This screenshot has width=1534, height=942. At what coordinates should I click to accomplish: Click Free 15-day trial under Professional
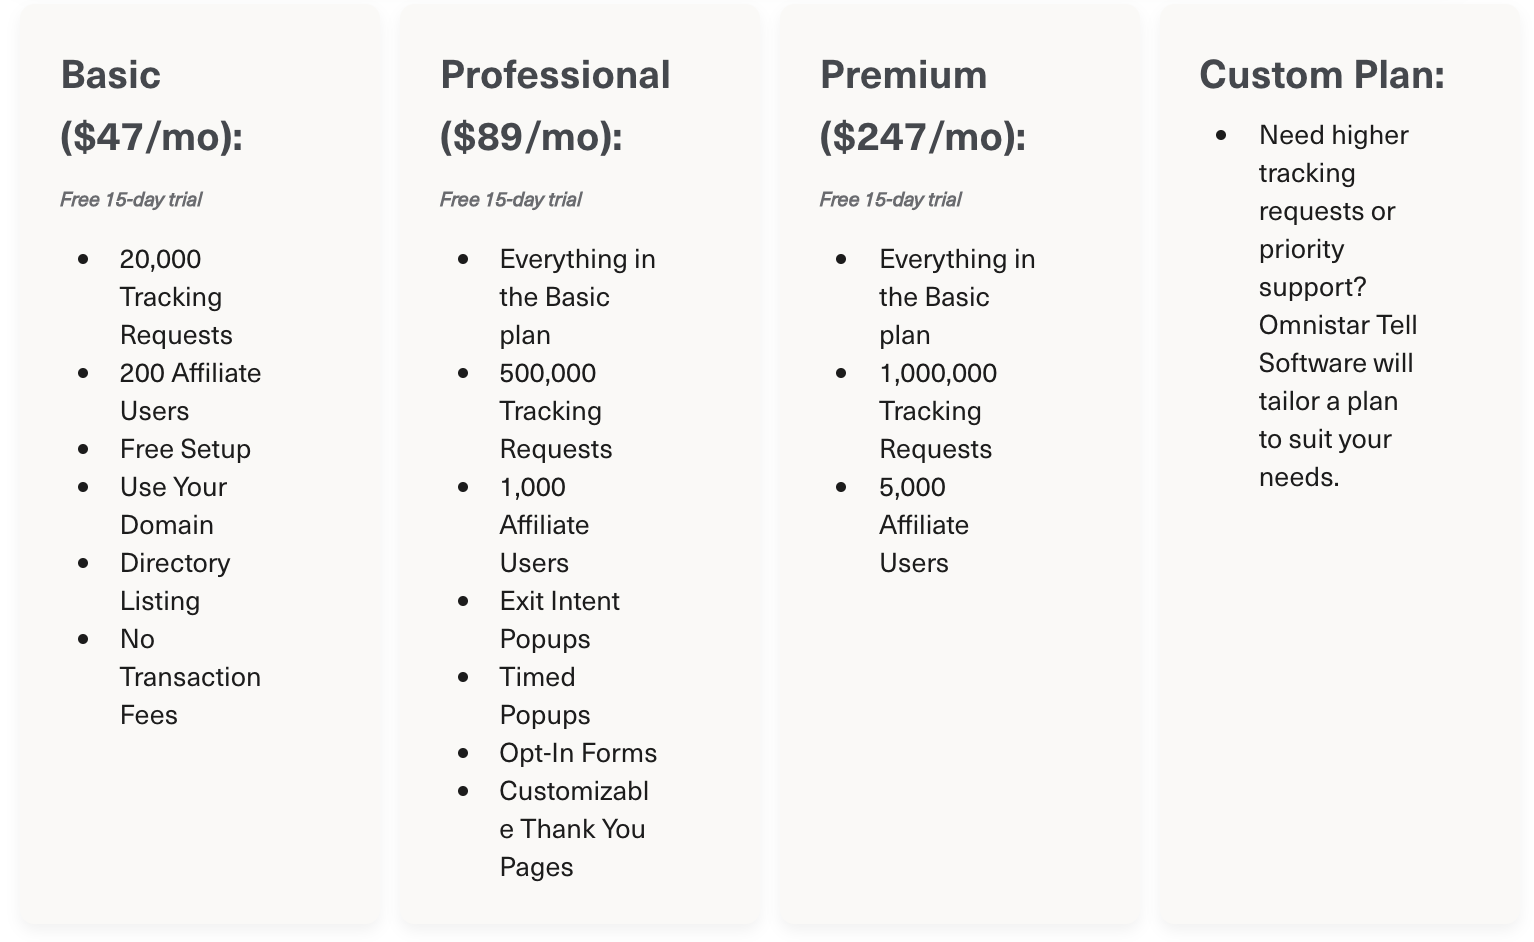511,199
